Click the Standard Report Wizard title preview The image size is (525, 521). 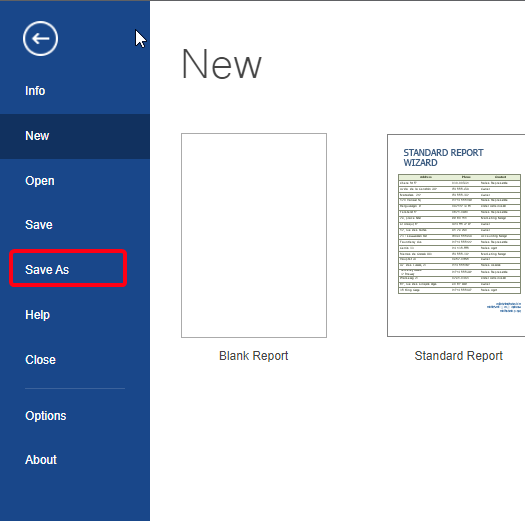click(x=443, y=157)
